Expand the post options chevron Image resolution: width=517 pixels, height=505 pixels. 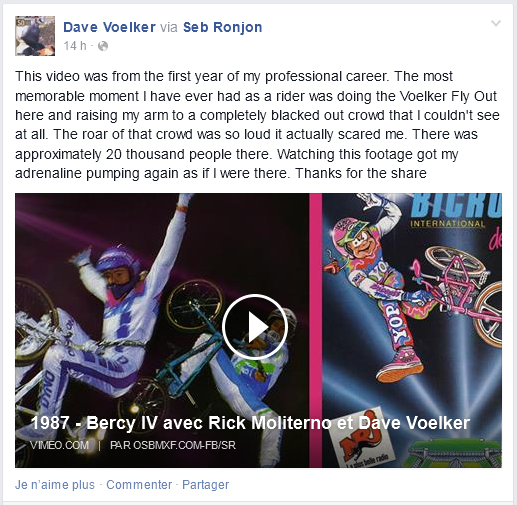496,23
